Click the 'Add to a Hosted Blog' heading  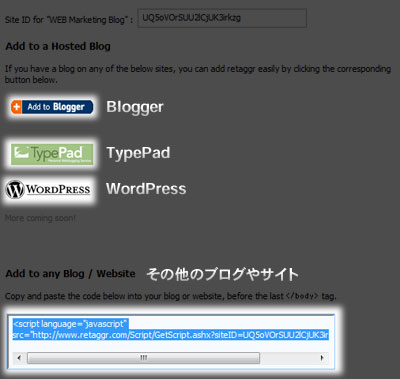click(58, 46)
